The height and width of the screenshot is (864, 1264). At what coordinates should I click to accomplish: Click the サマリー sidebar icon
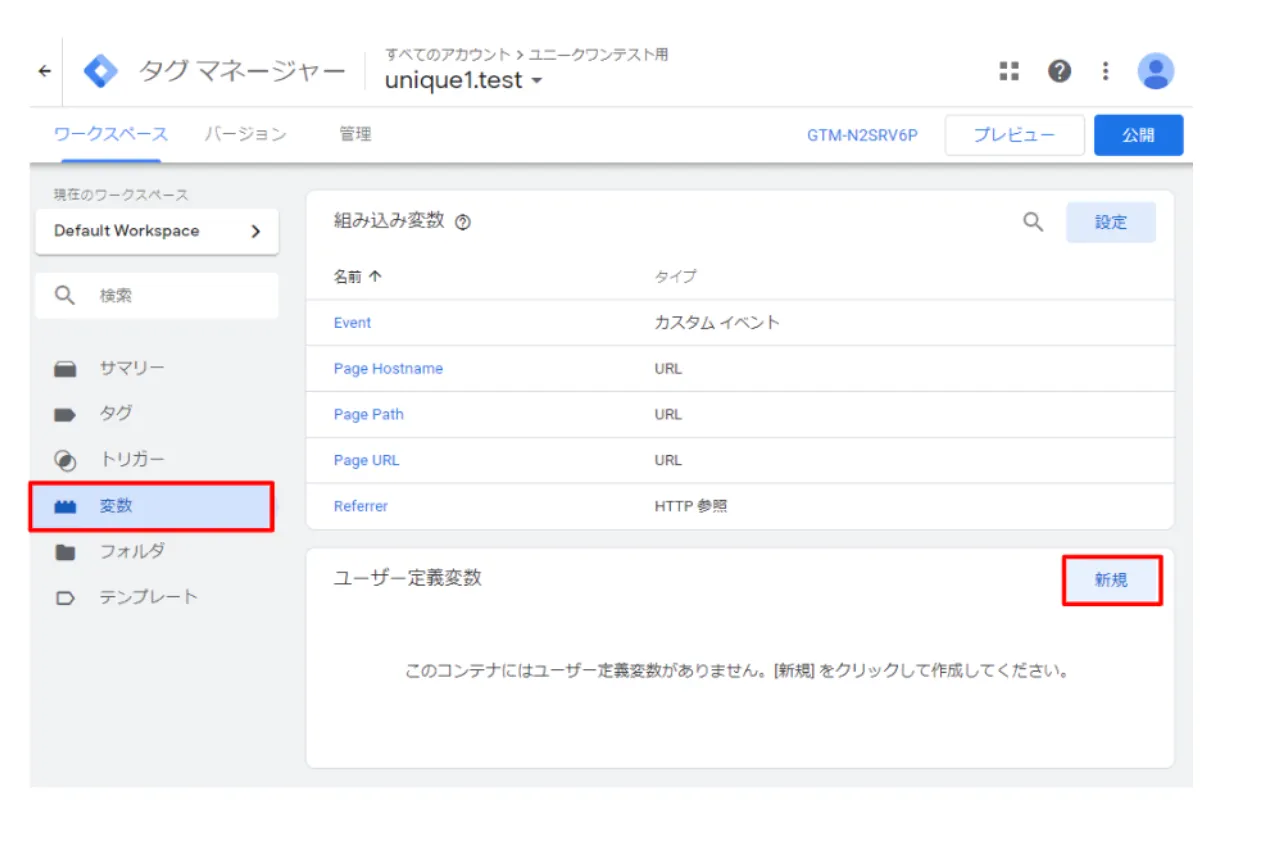coord(66,369)
